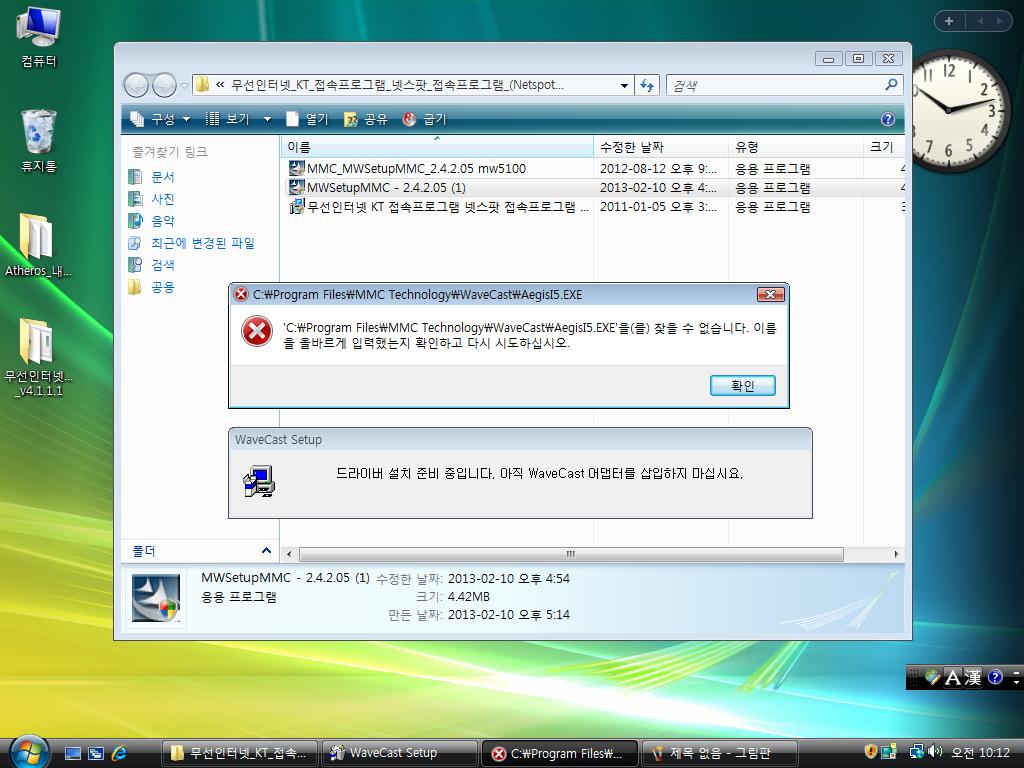Screen dimensions: 1024x768
Task: Click the 공유 share toolbar button
Action: pos(366,119)
